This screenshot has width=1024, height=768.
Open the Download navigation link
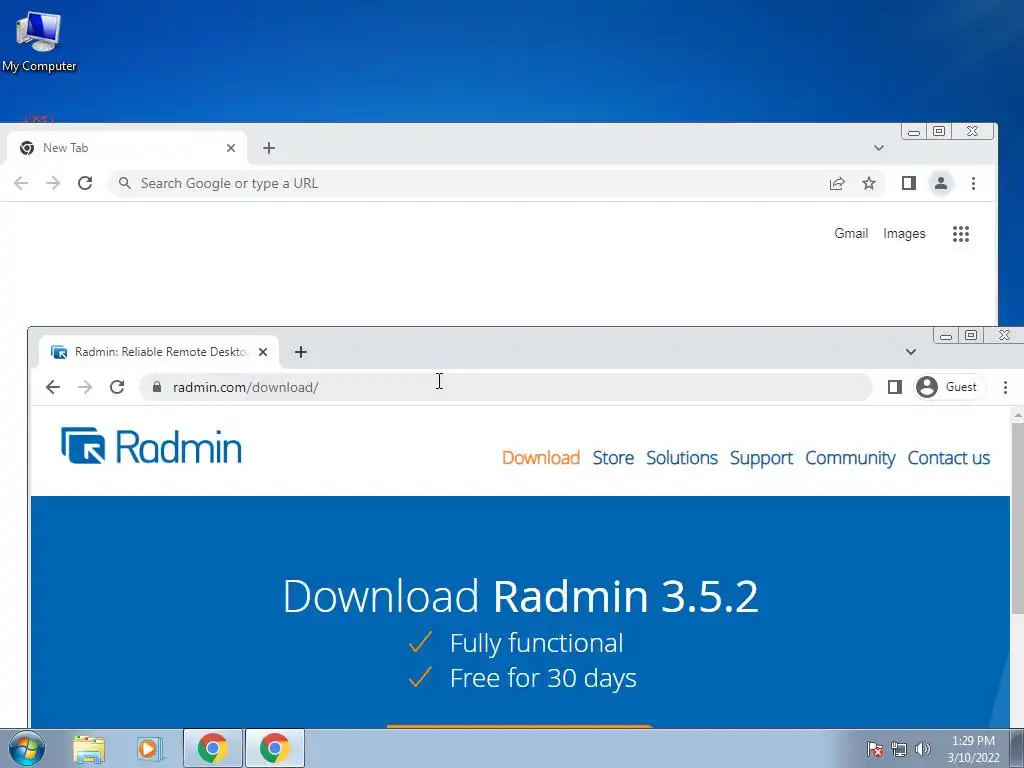[x=541, y=458]
